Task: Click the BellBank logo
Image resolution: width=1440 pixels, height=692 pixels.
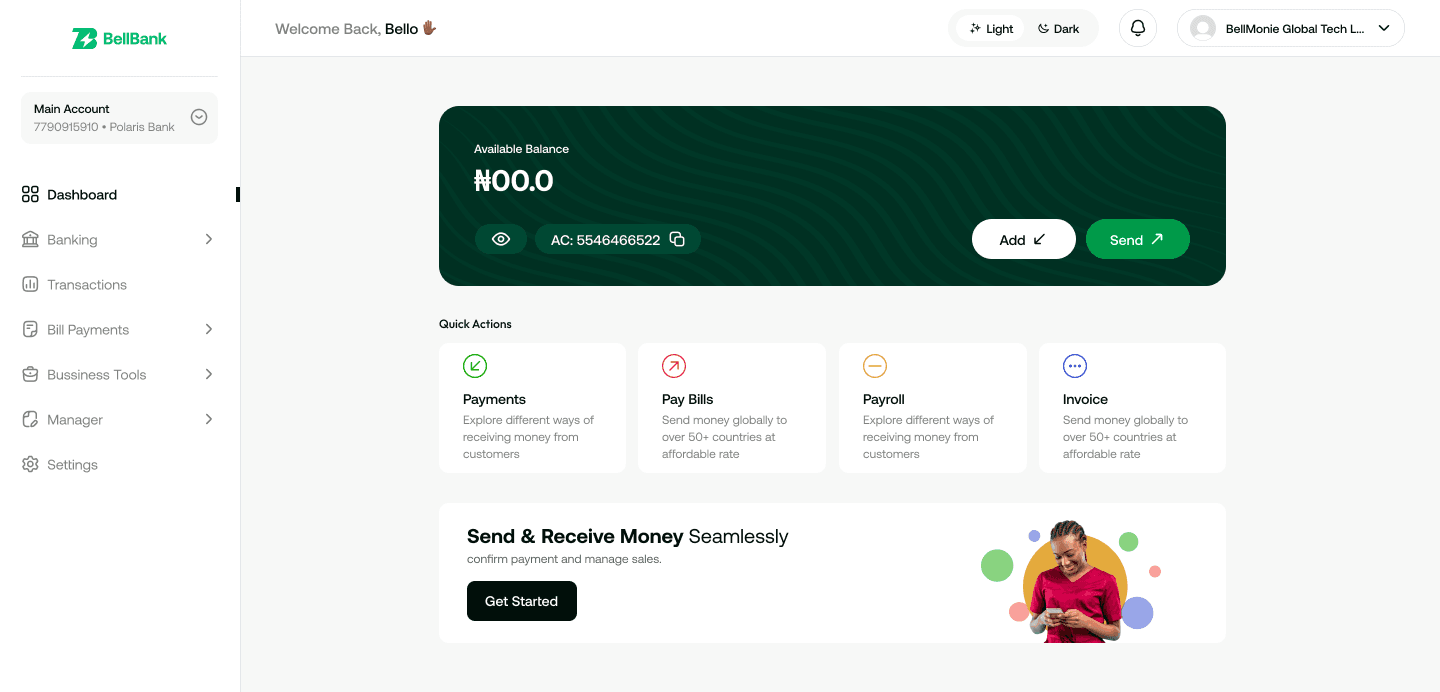Action: pyautogui.click(x=120, y=39)
